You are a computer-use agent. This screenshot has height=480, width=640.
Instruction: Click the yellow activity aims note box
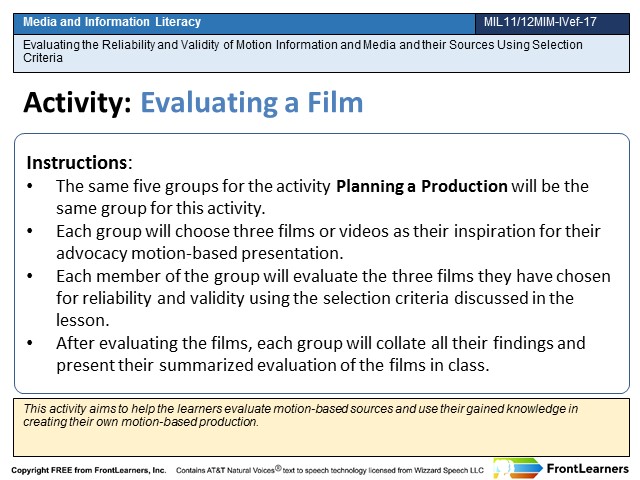321,427
